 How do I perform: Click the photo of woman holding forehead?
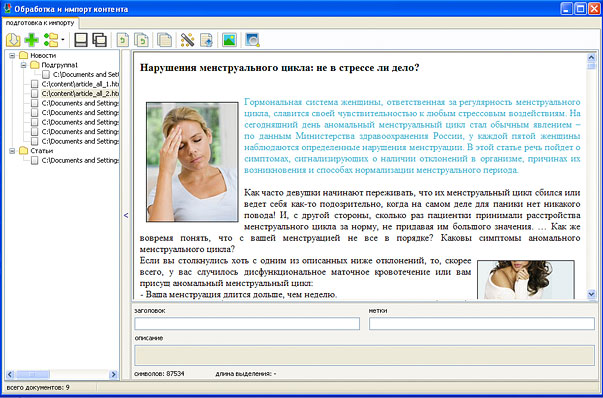(x=192, y=162)
